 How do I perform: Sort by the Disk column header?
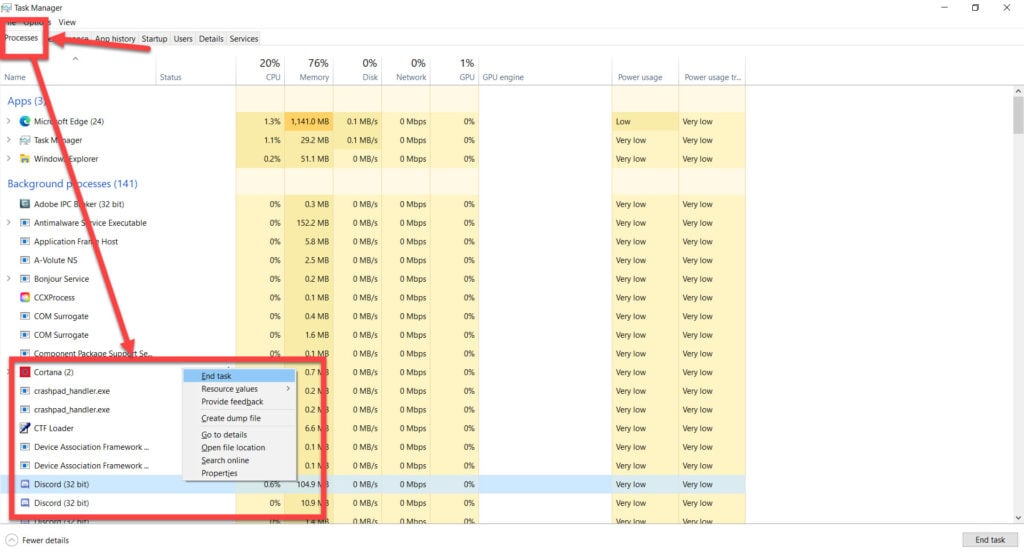(357, 70)
